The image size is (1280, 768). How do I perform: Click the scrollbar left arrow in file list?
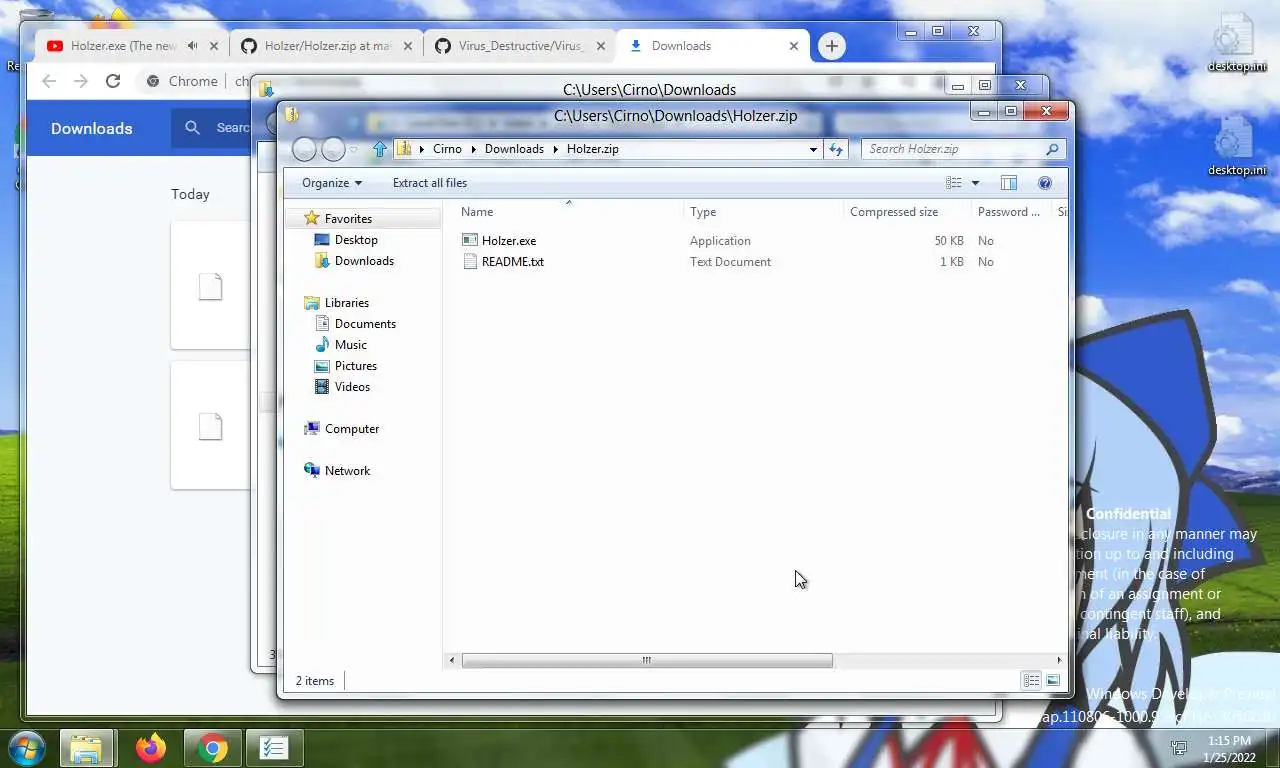[x=452, y=660]
